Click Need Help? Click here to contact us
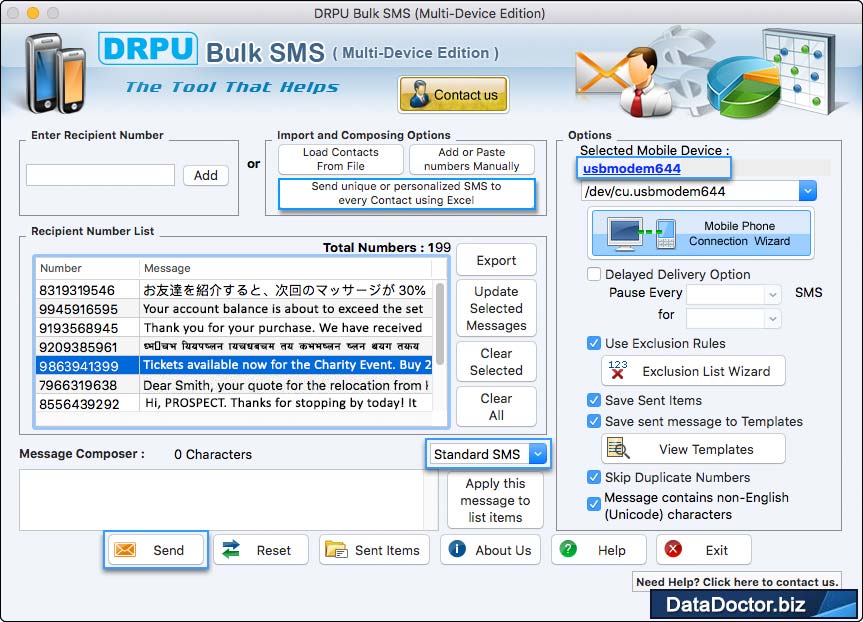The height and width of the screenshot is (622, 863). tap(738, 582)
